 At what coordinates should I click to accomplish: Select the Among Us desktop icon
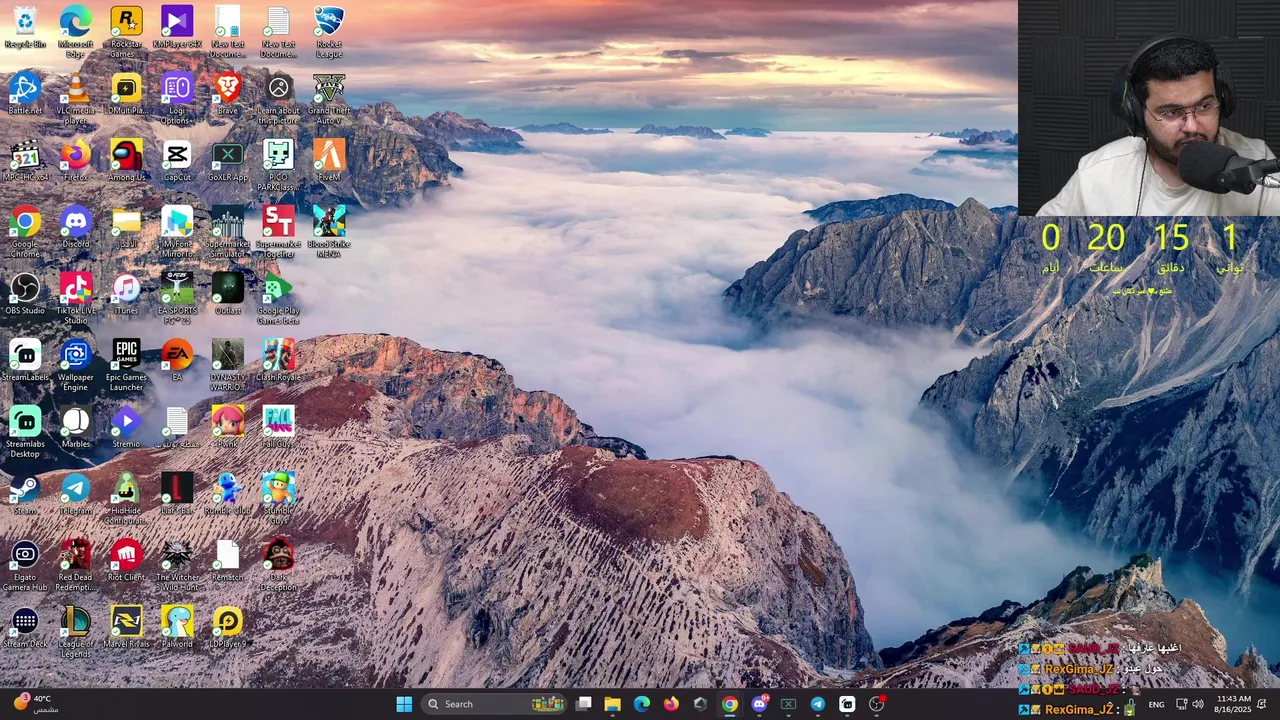[126, 161]
